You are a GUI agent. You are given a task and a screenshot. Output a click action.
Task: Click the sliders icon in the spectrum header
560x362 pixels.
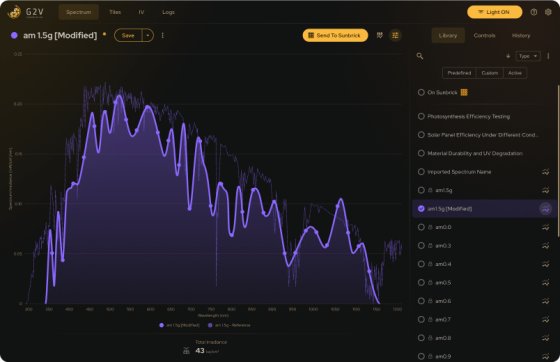[x=395, y=35]
